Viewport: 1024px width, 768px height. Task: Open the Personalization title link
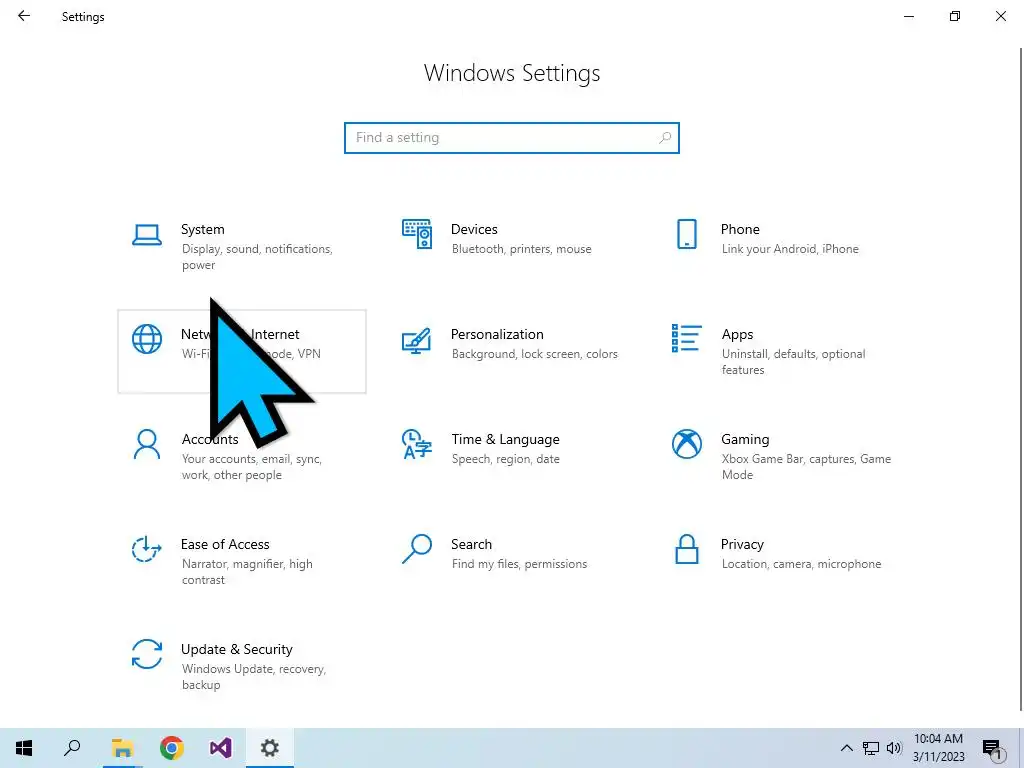pyautogui.click(x=497, y=334)
